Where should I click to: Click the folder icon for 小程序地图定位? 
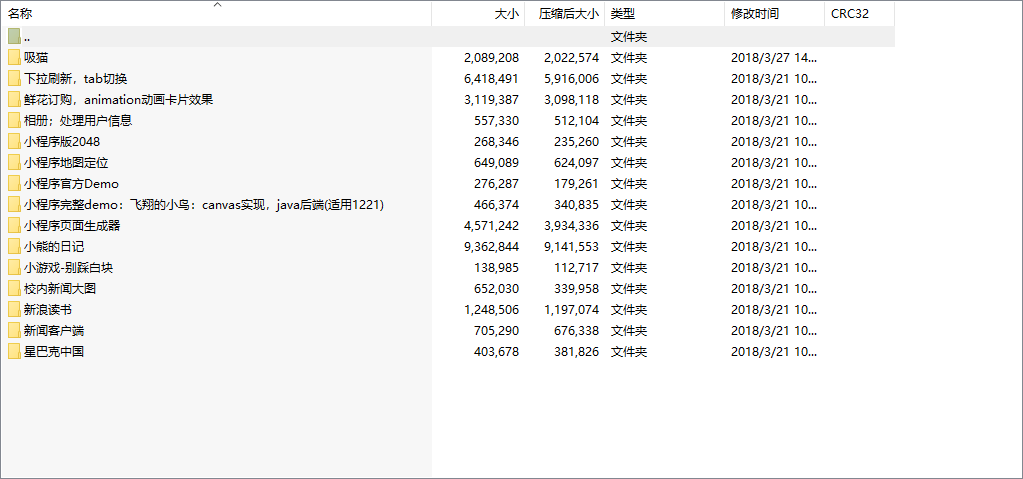14,162
